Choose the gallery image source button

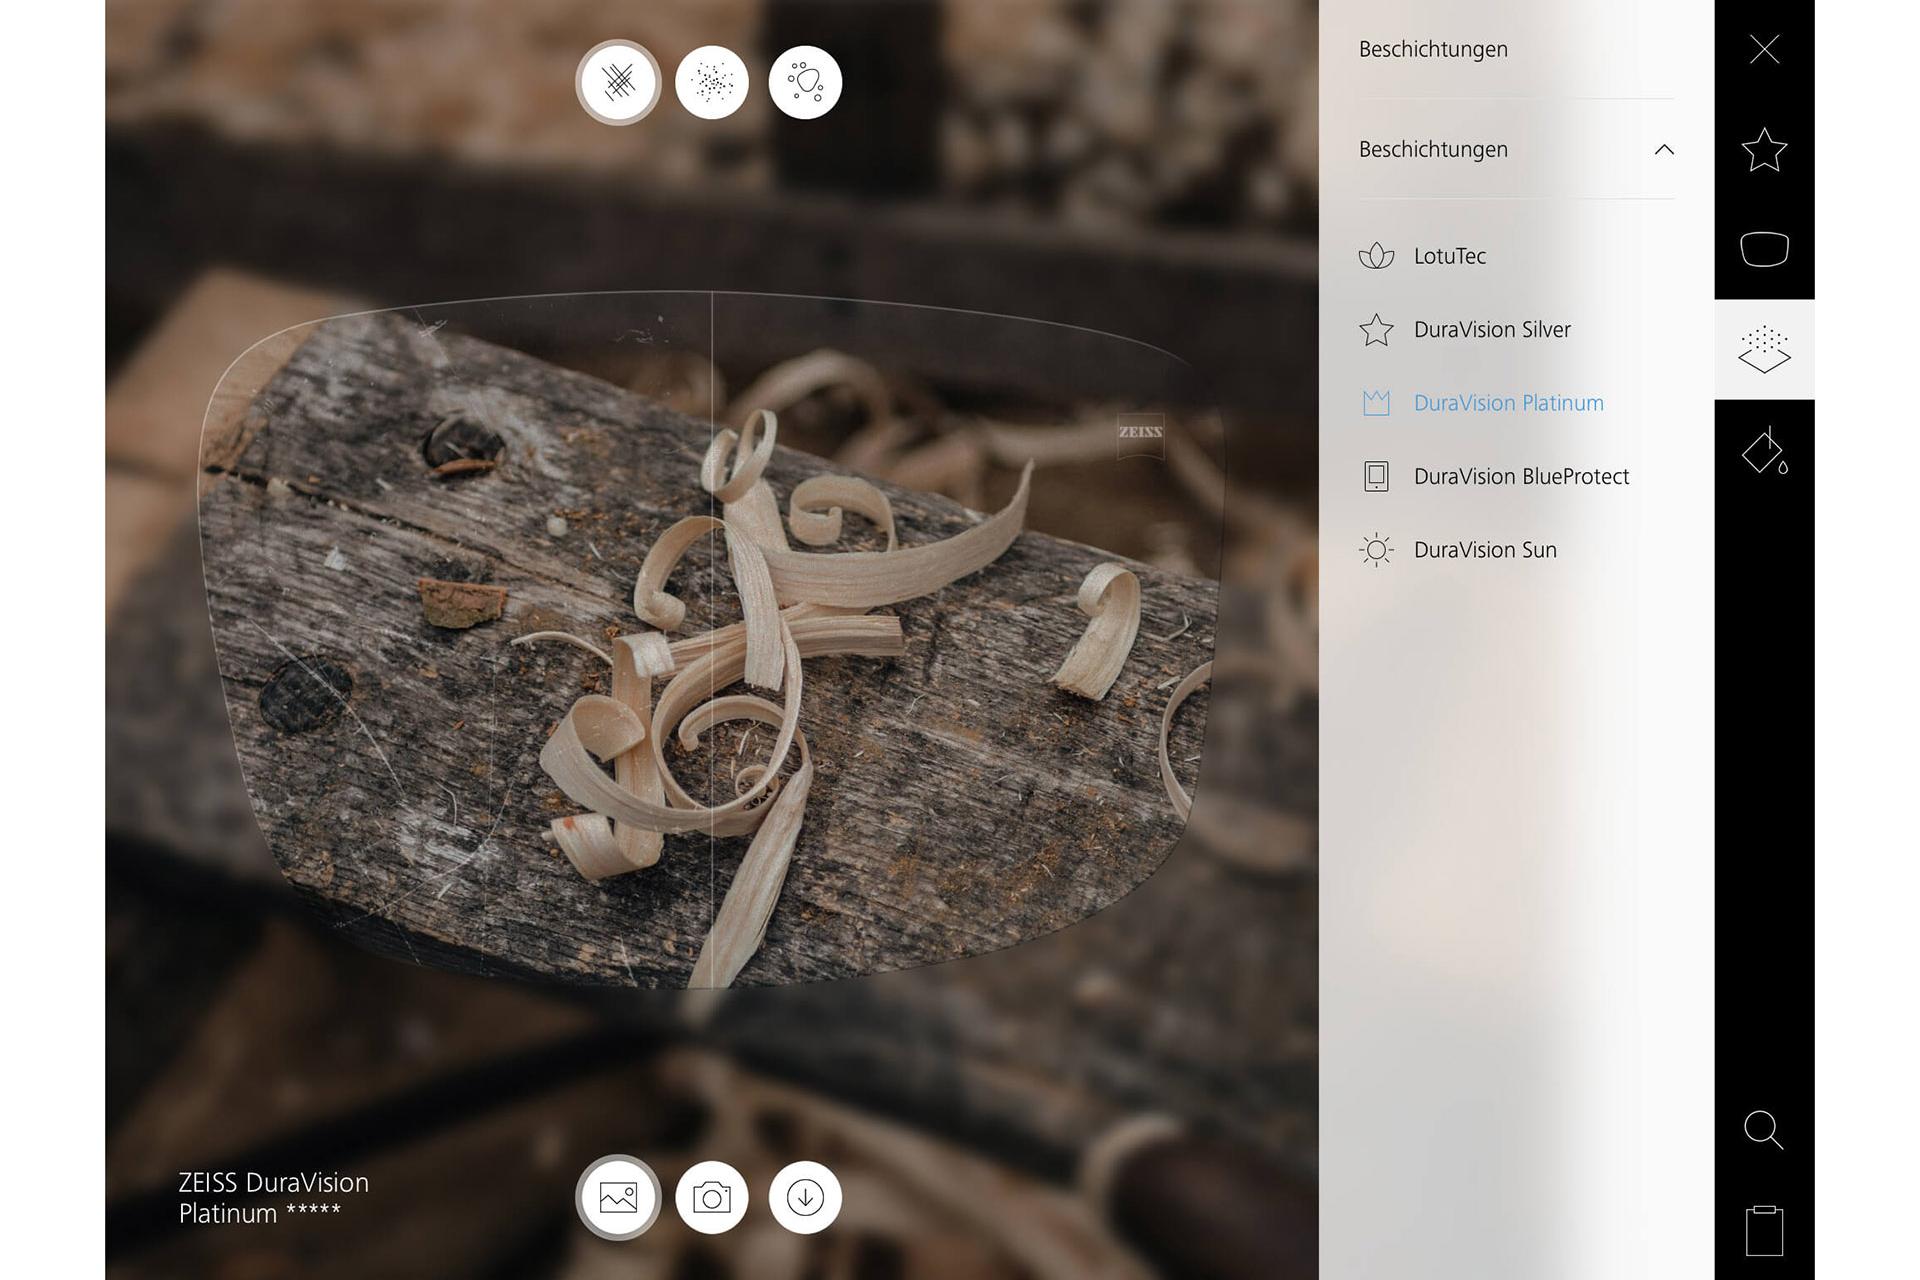[x=618, y=1197]
